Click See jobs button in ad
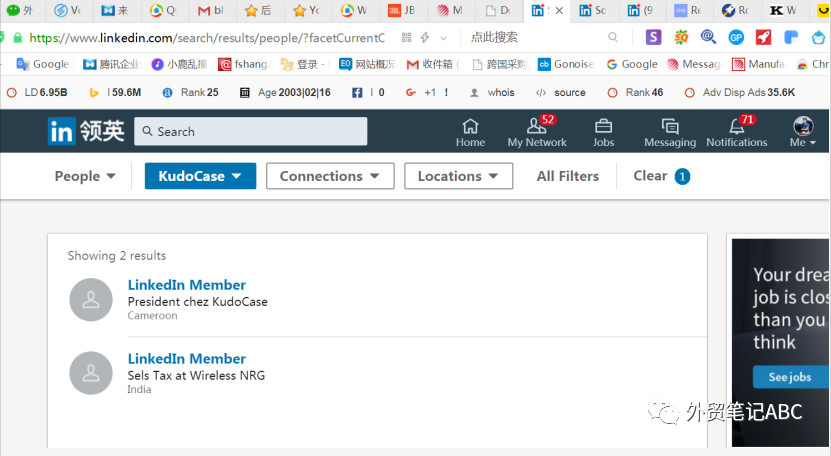Image resolution: width=831 pixels, height=456 pixels. click(790, 377)
